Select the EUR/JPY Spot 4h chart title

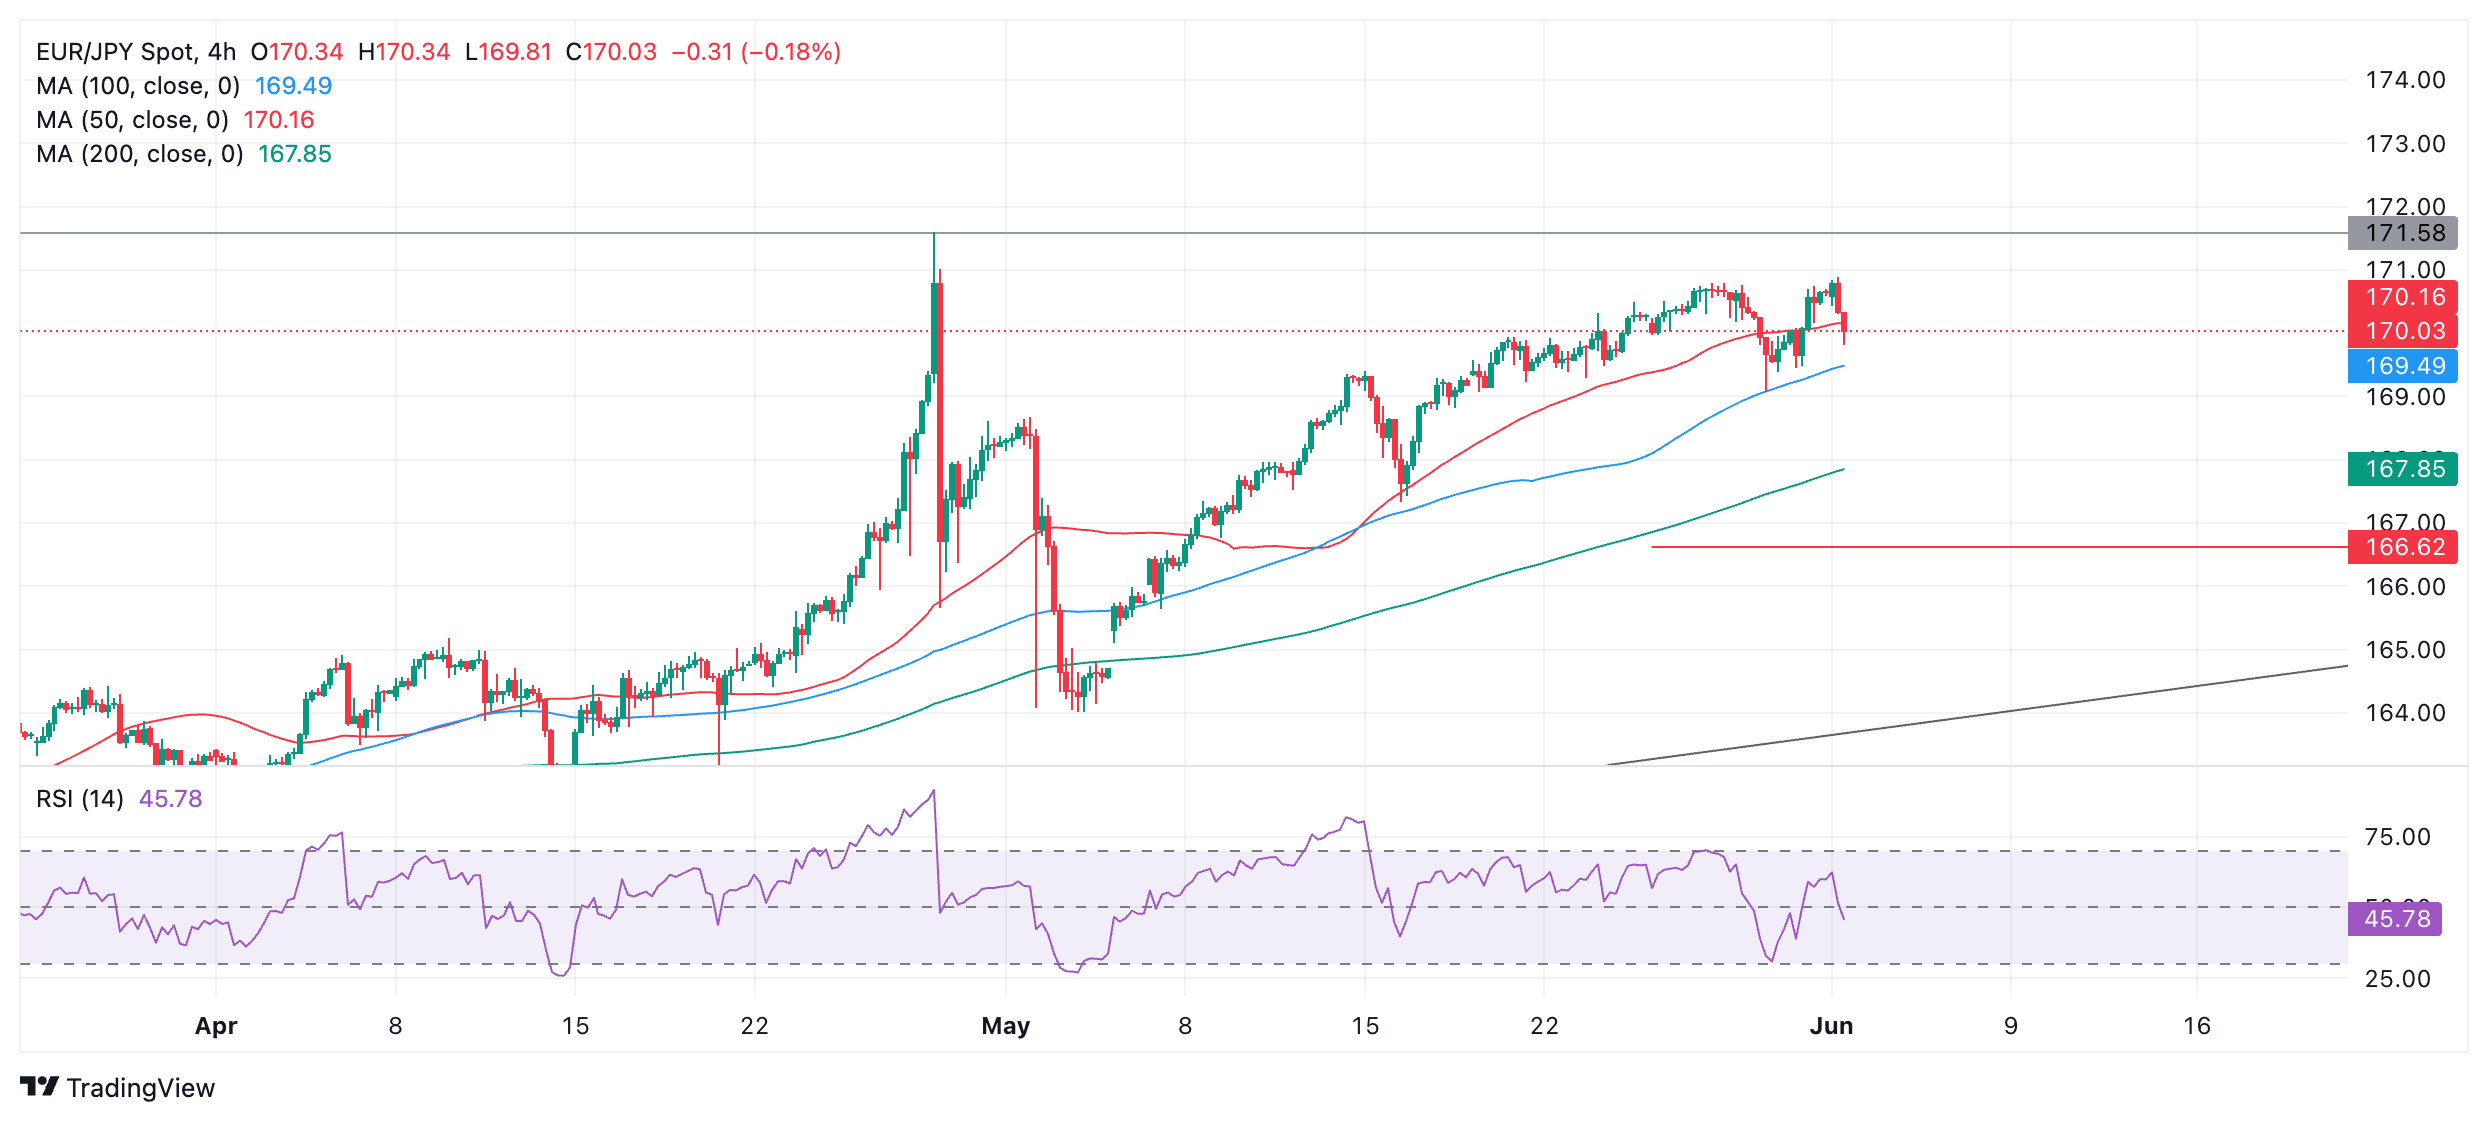[x=136, y=52]
